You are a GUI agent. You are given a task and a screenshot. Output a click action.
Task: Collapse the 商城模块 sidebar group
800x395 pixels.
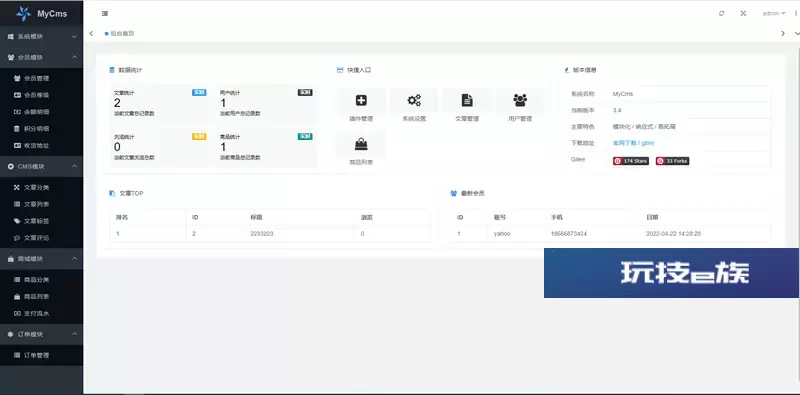click(x=41, y=259)
